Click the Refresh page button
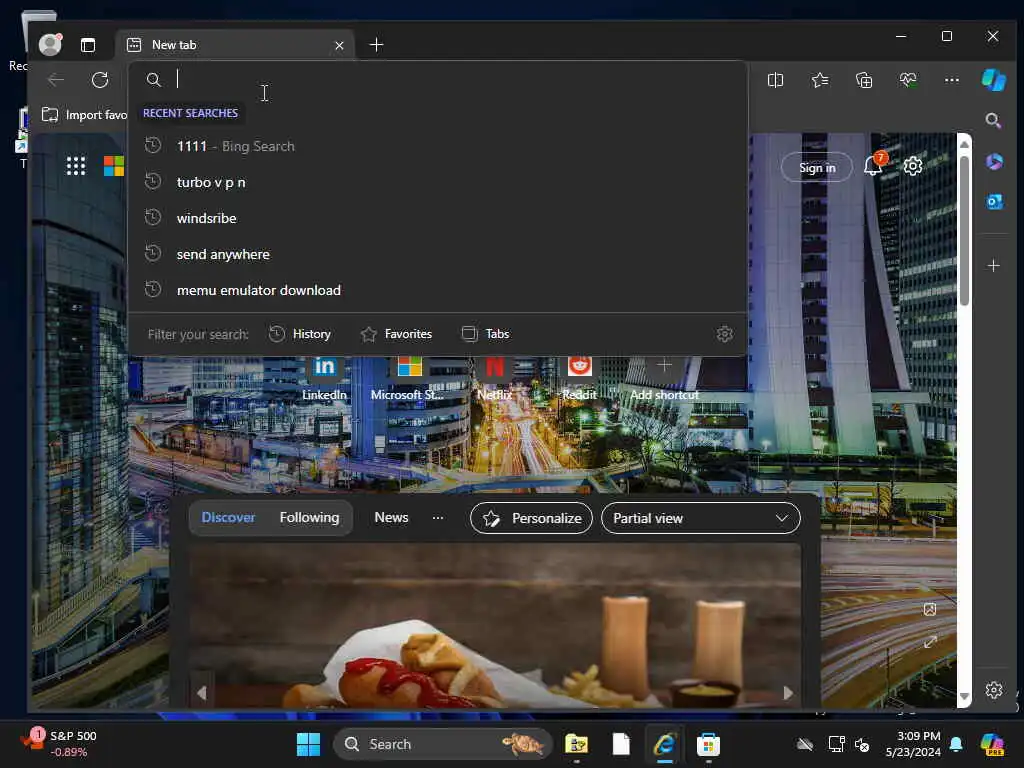The height and width of the screenshot is (768, 1024). point(100,80)
